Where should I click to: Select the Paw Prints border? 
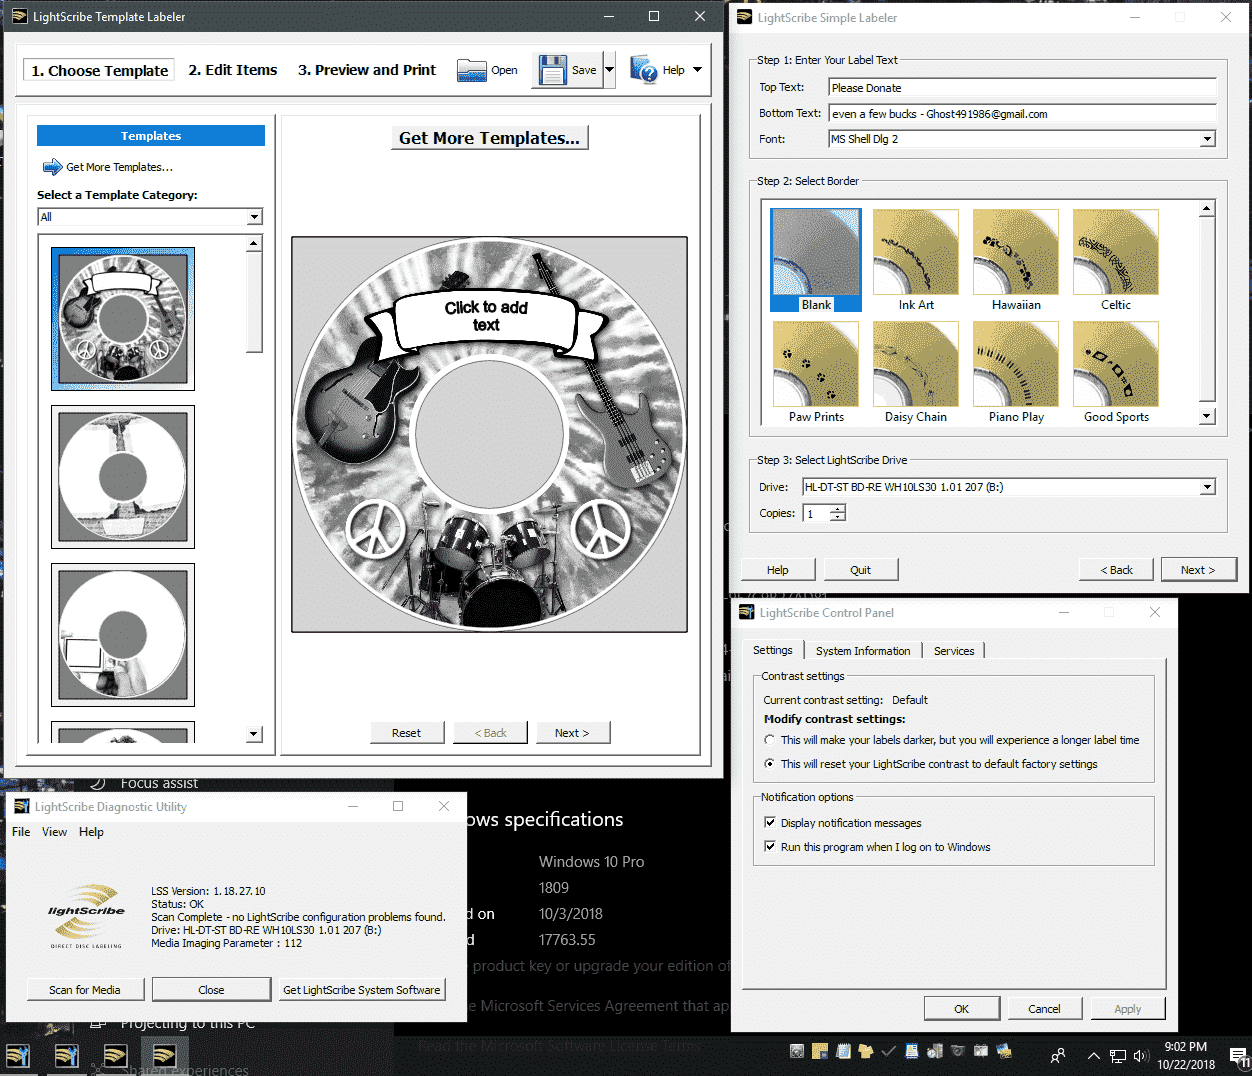click(x=815, y=372)
